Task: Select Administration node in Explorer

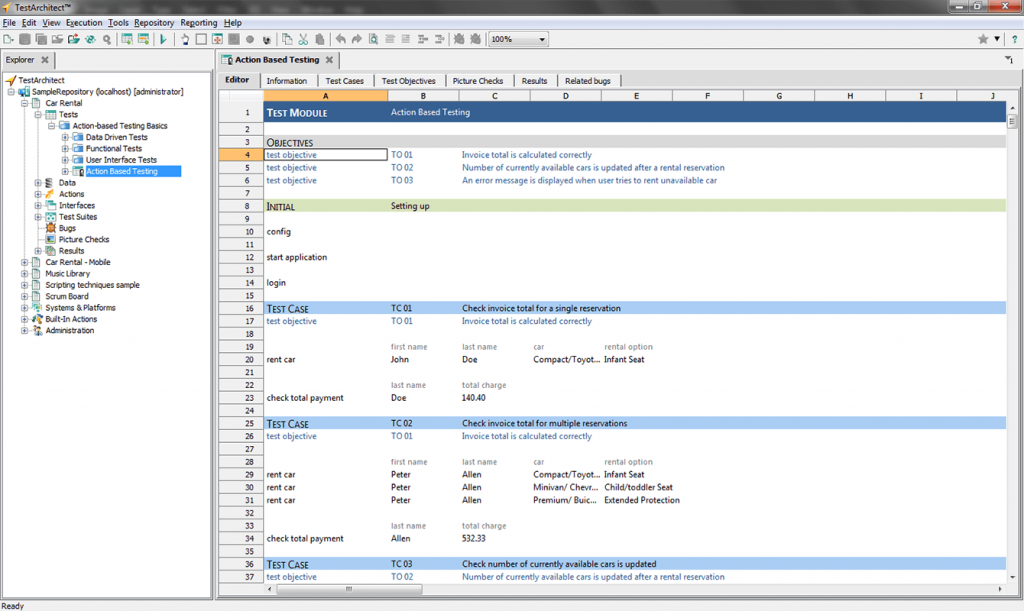Action: (x=70, y=331)
